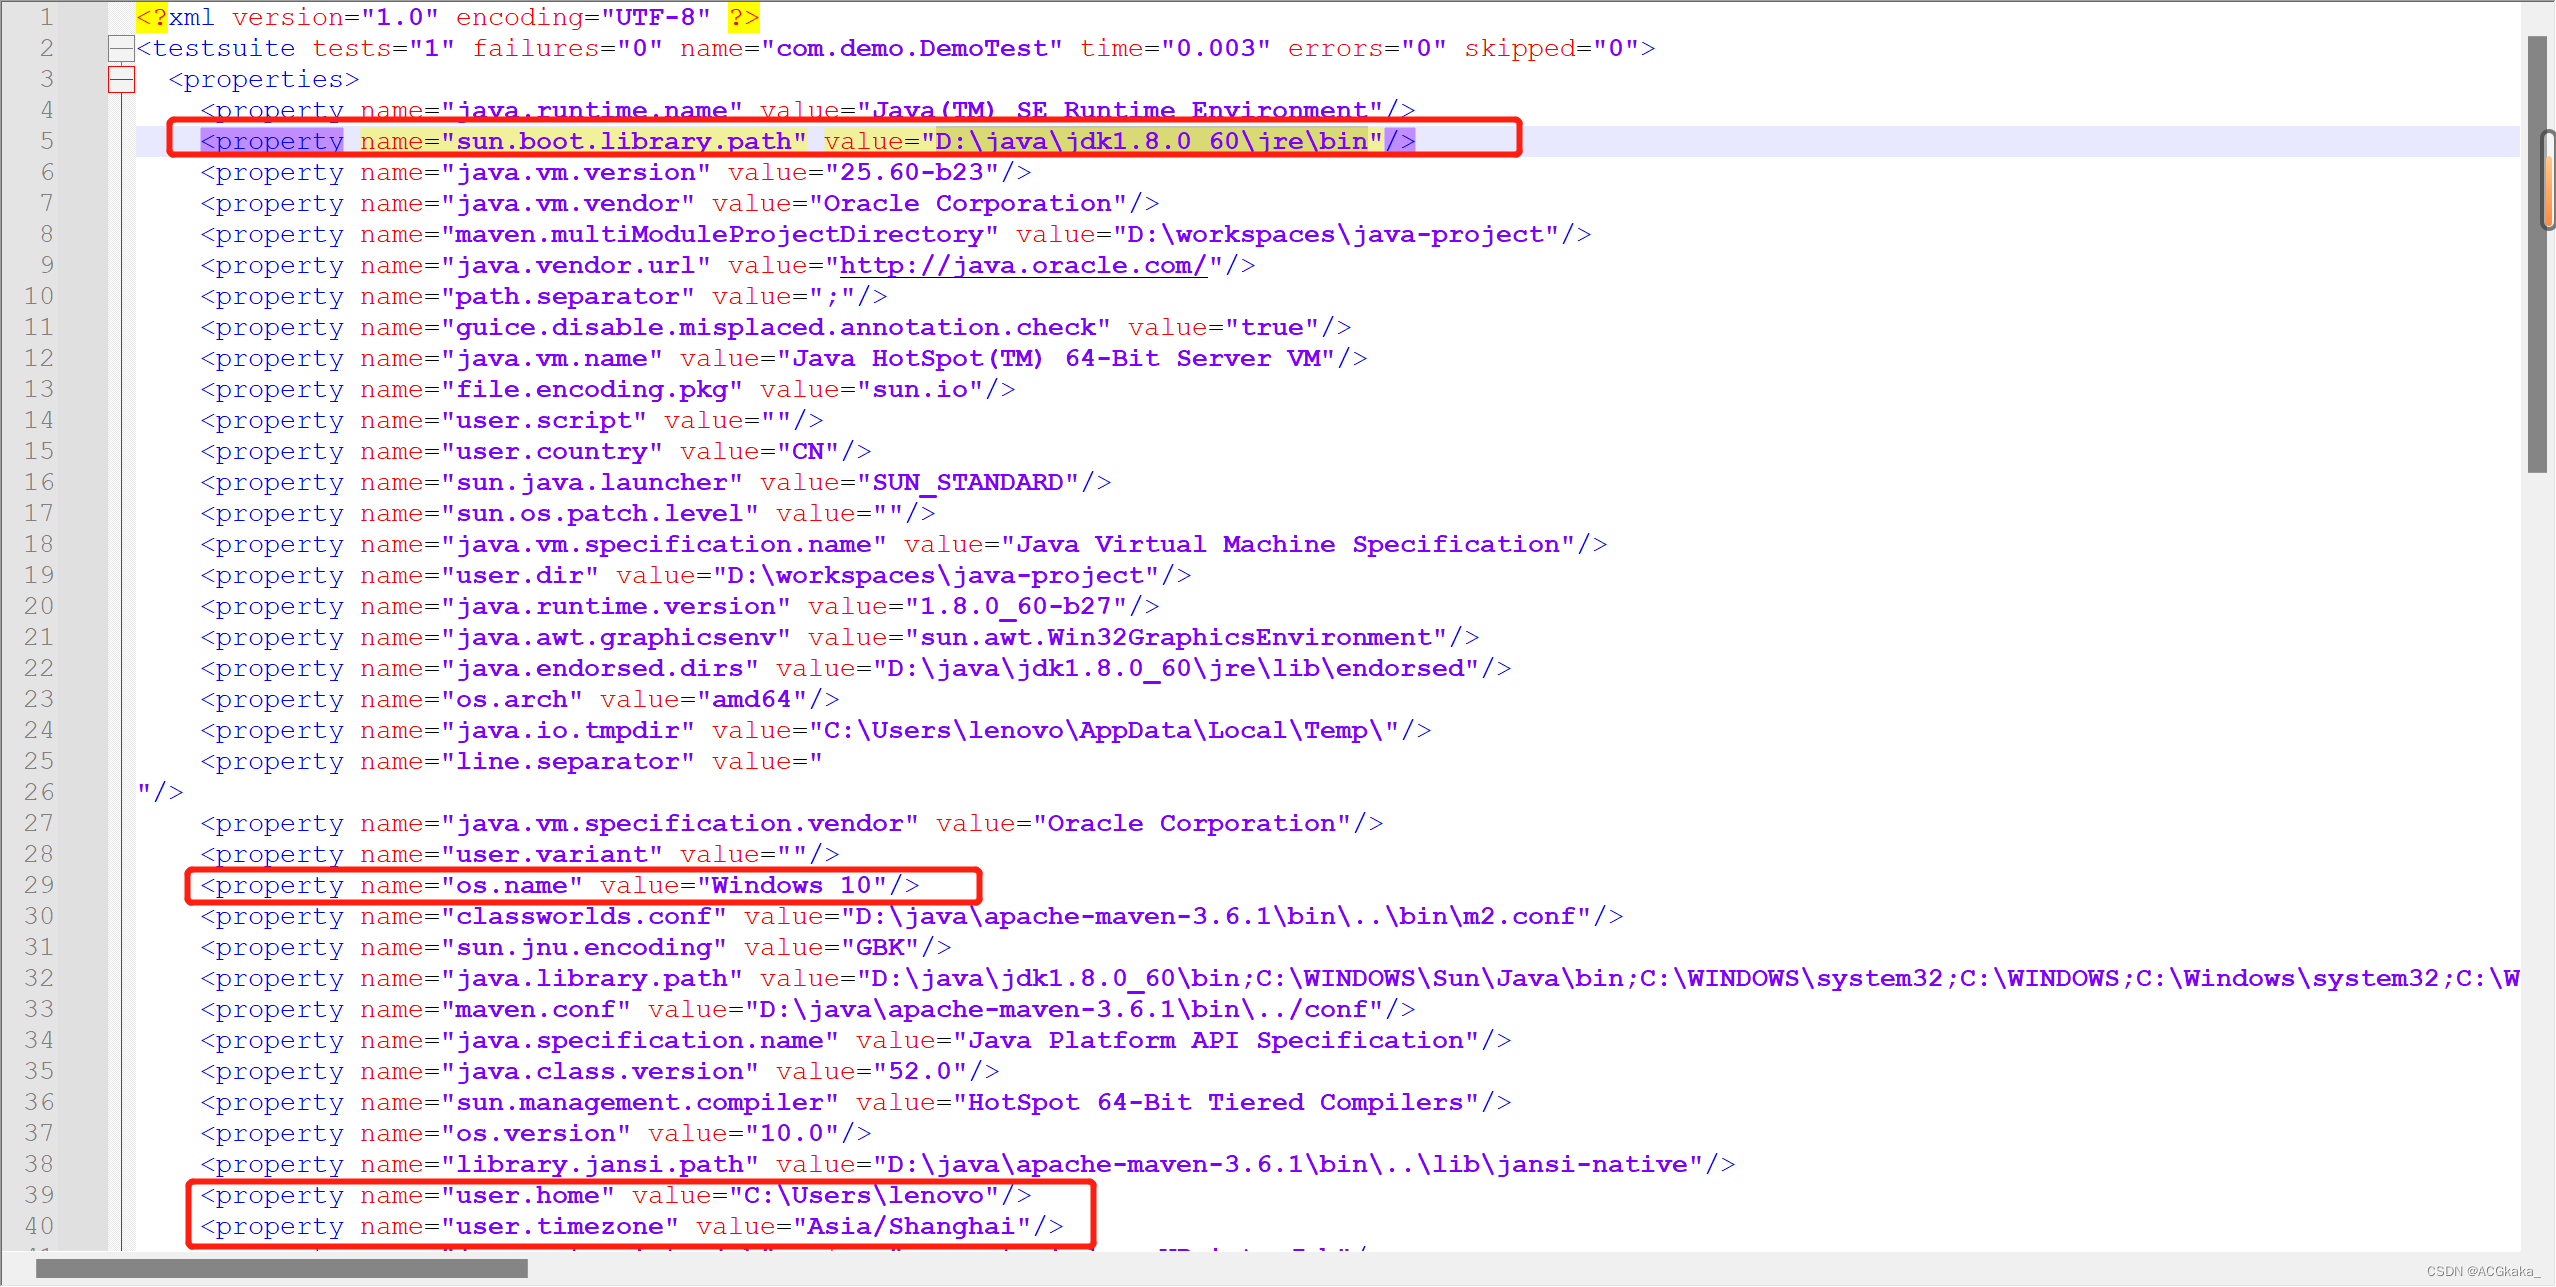Image resolution: width=2556 pixels, height=1287 pixels.
Task: Click the sun.awt.Win32GraphicsEnvironment value
Action: pos(1176,637)
